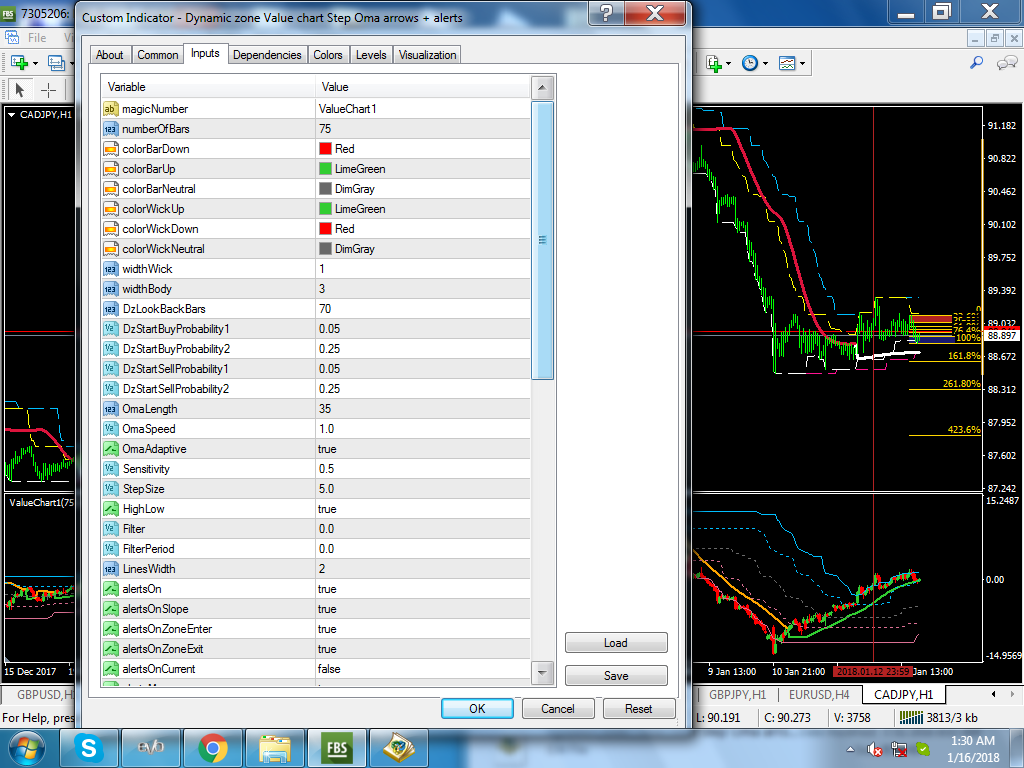This screenshot has height=768, width=1024.
Task: Click the Indicators list toolbar icon
Action: [714, 63]
